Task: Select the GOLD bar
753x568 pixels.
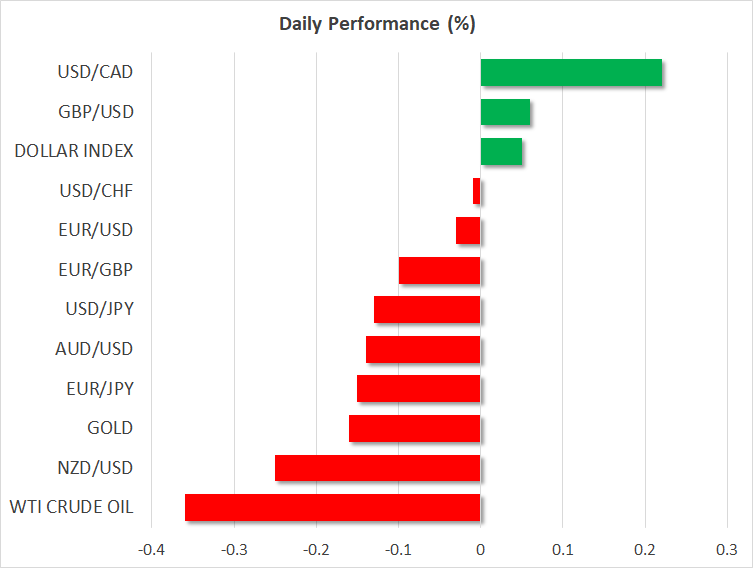Action: 415,428
